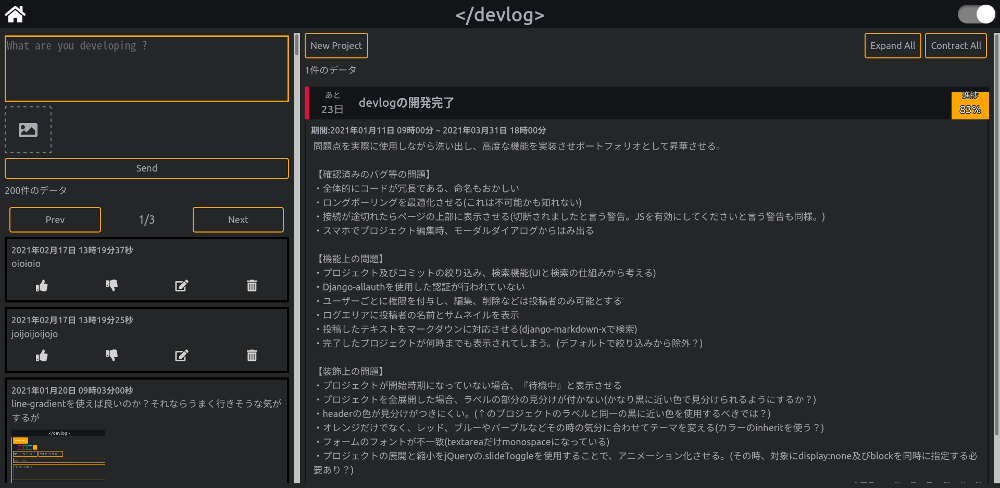
Task: Delete the "joijoijoijojo" log entry
Action: [252, 355]
